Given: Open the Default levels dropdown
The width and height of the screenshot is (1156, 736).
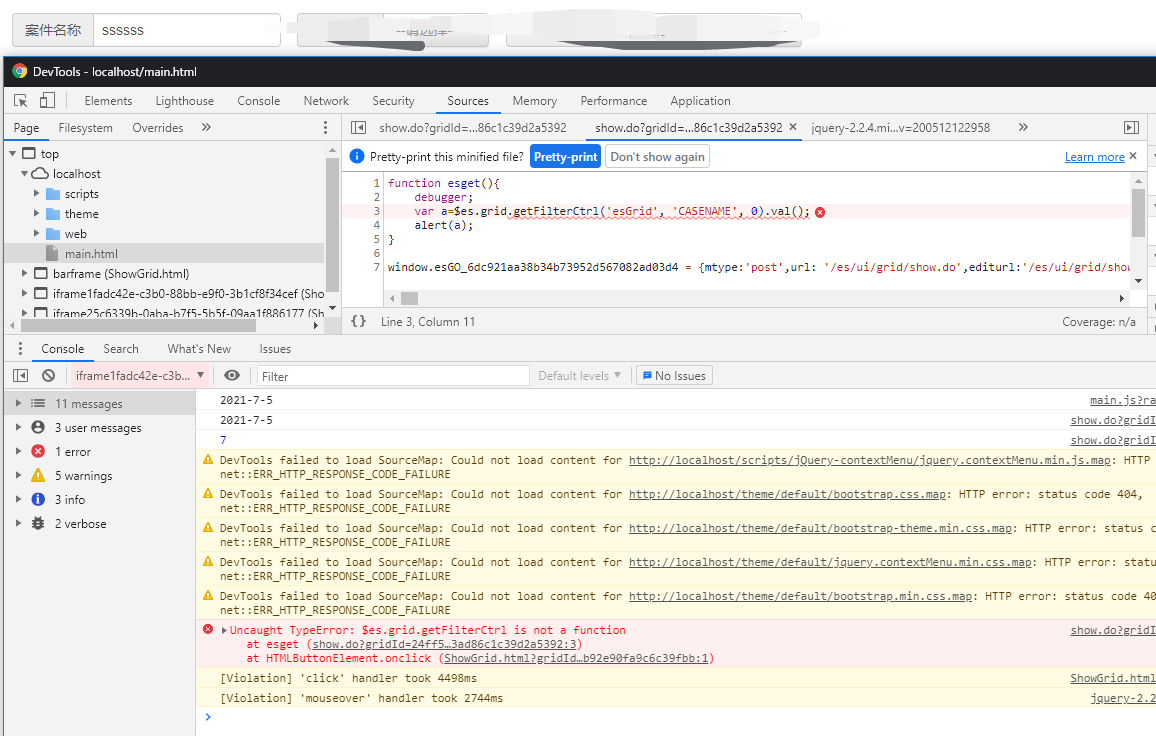Looking at the screenshot, I should point(579,375).
